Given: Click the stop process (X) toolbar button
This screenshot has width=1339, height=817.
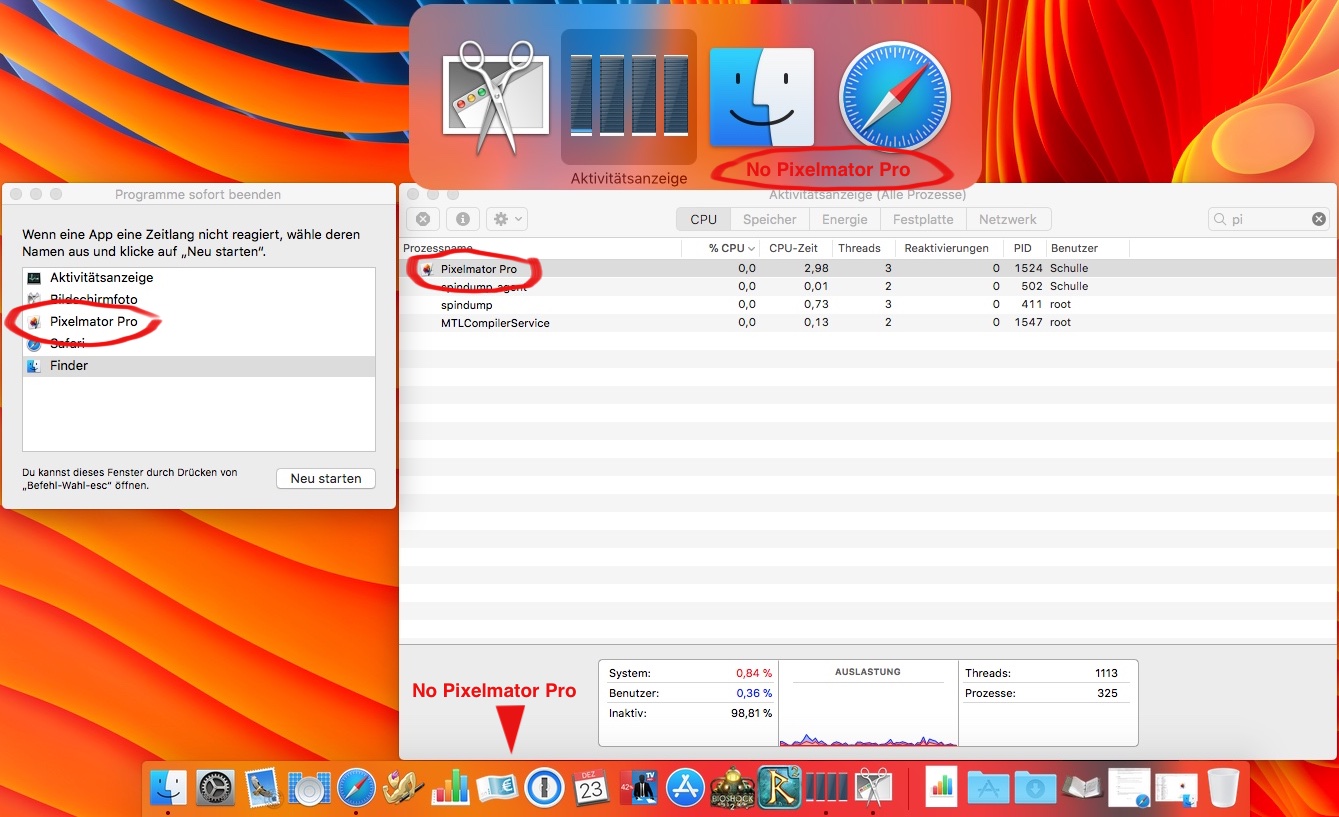Looking at the screenshot, I should tap(423, 219).
